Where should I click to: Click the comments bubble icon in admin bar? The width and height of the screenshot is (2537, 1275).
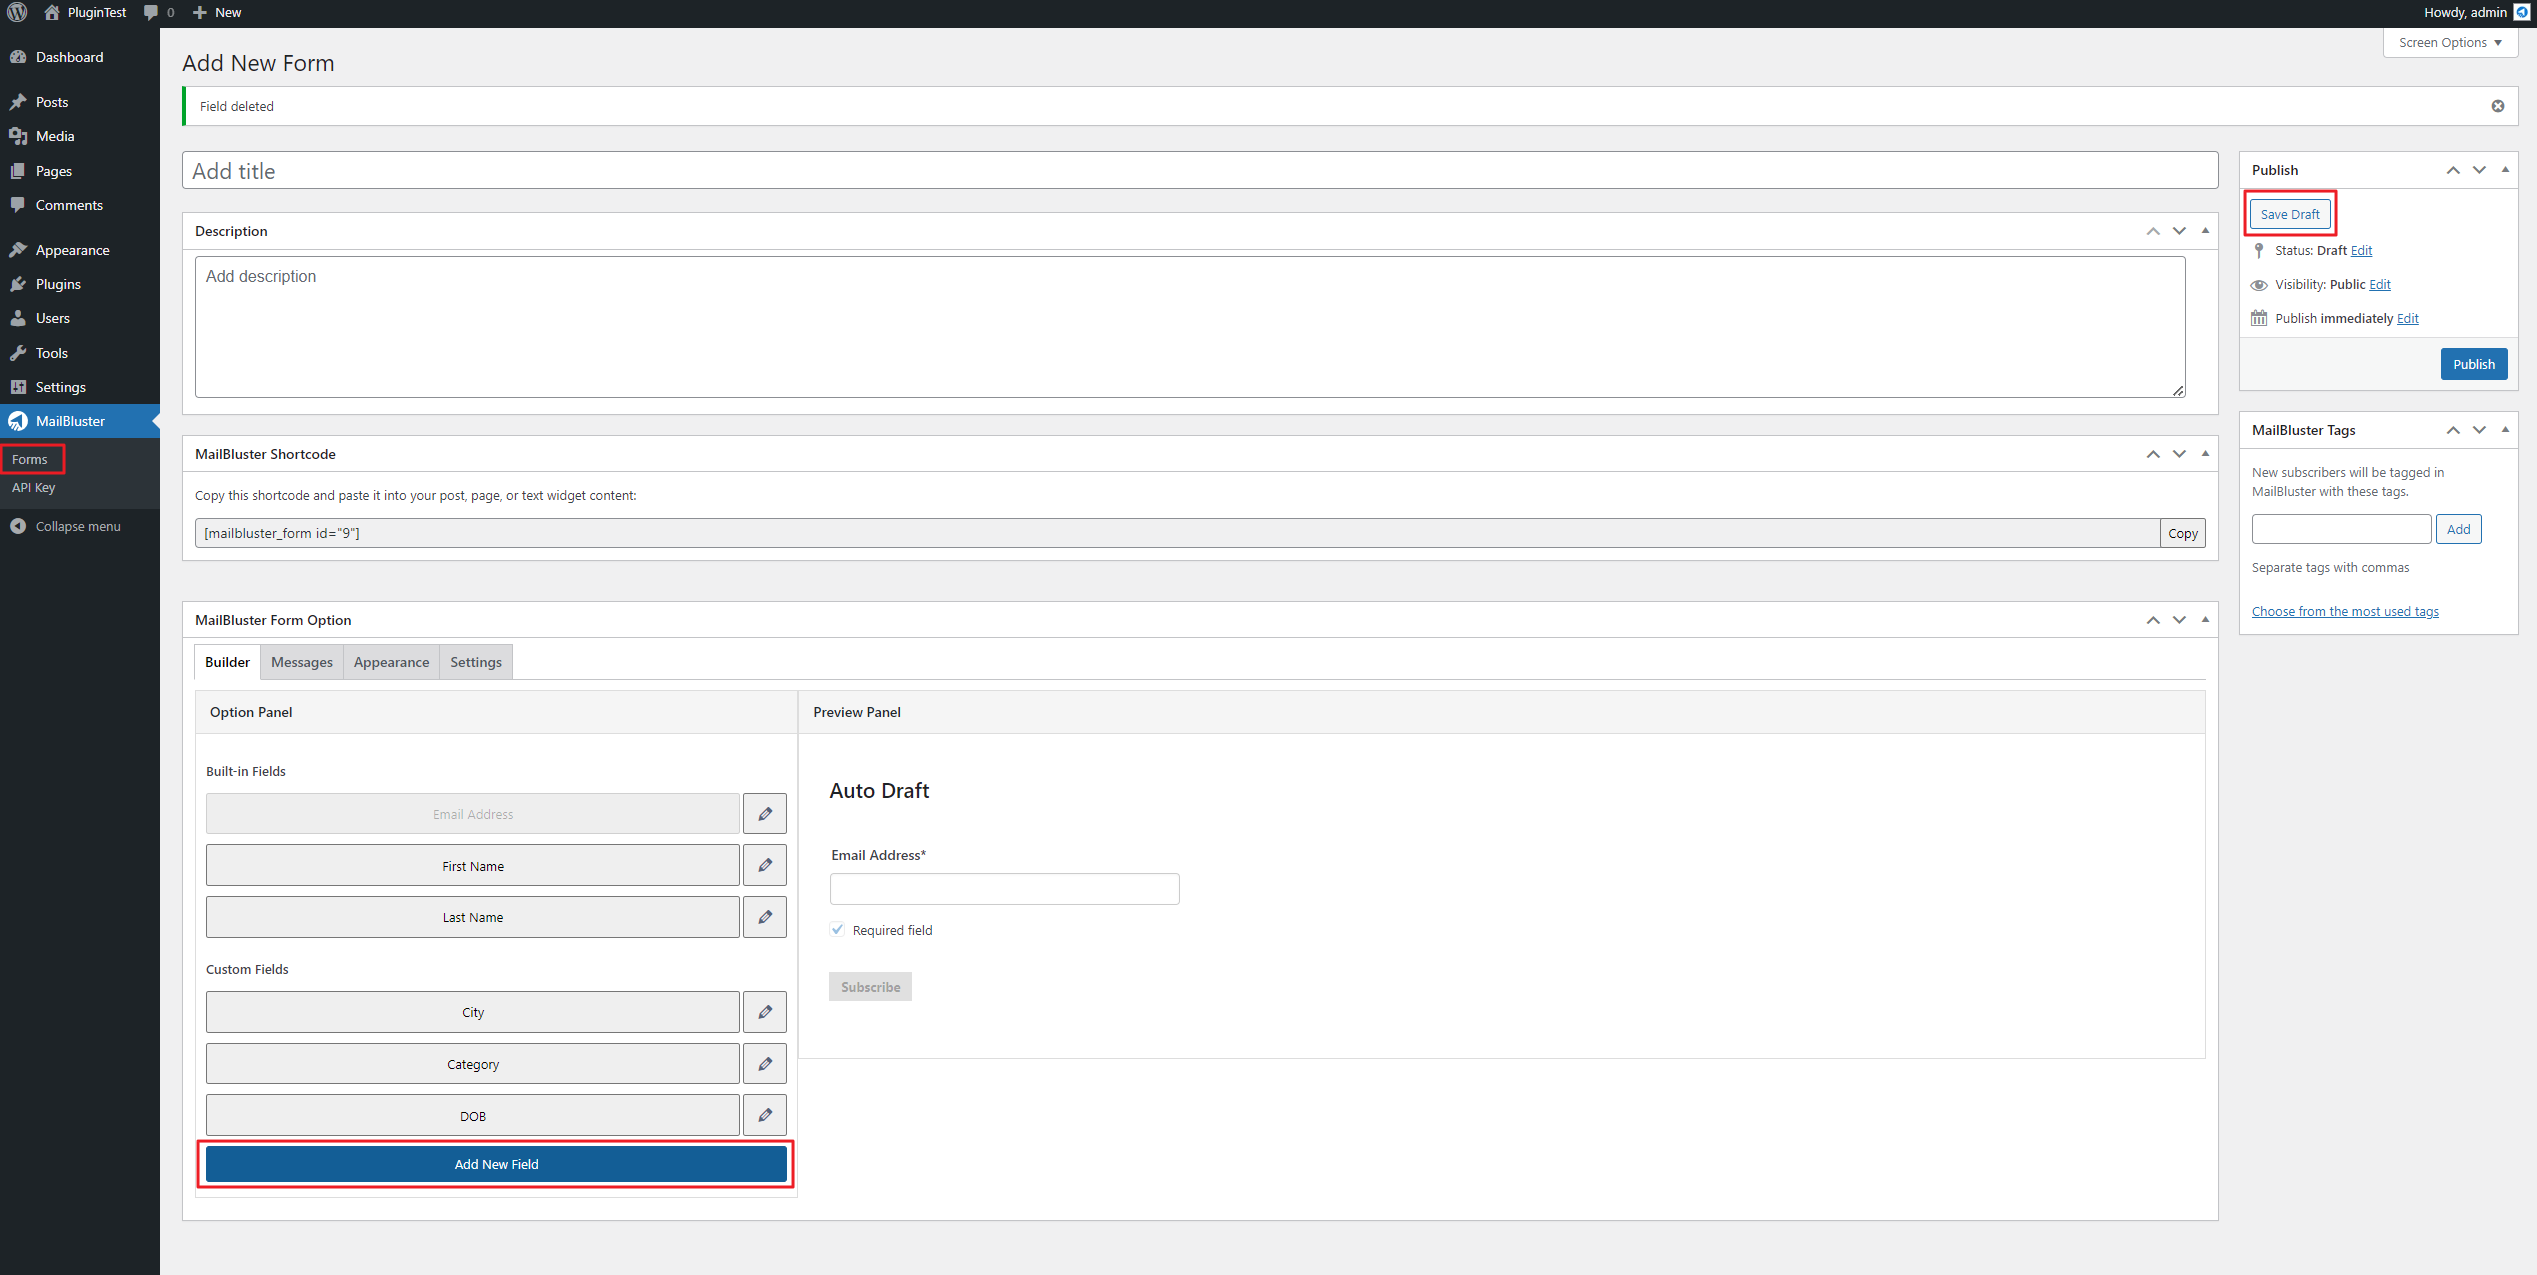click(x=151, y=12)
